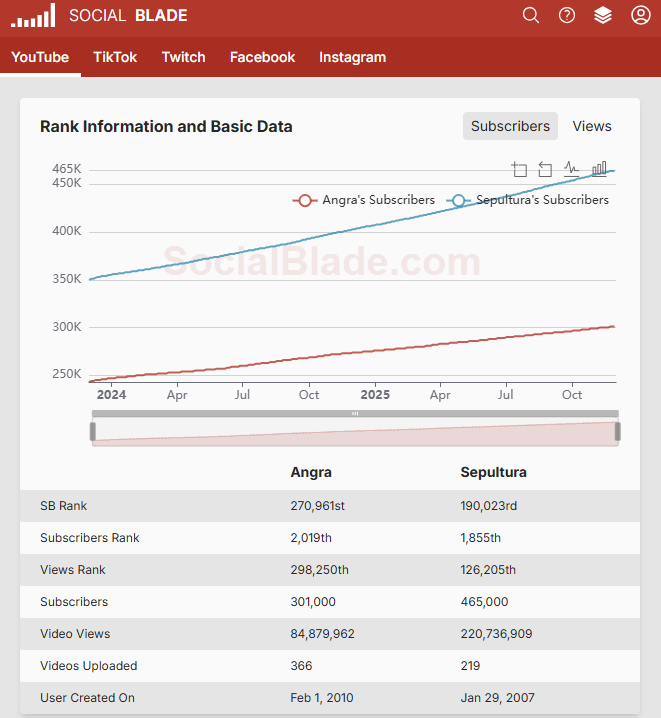Click the 465K y-axis label
The width and height of the screenshot is (661, 718).
click(67, 169)
